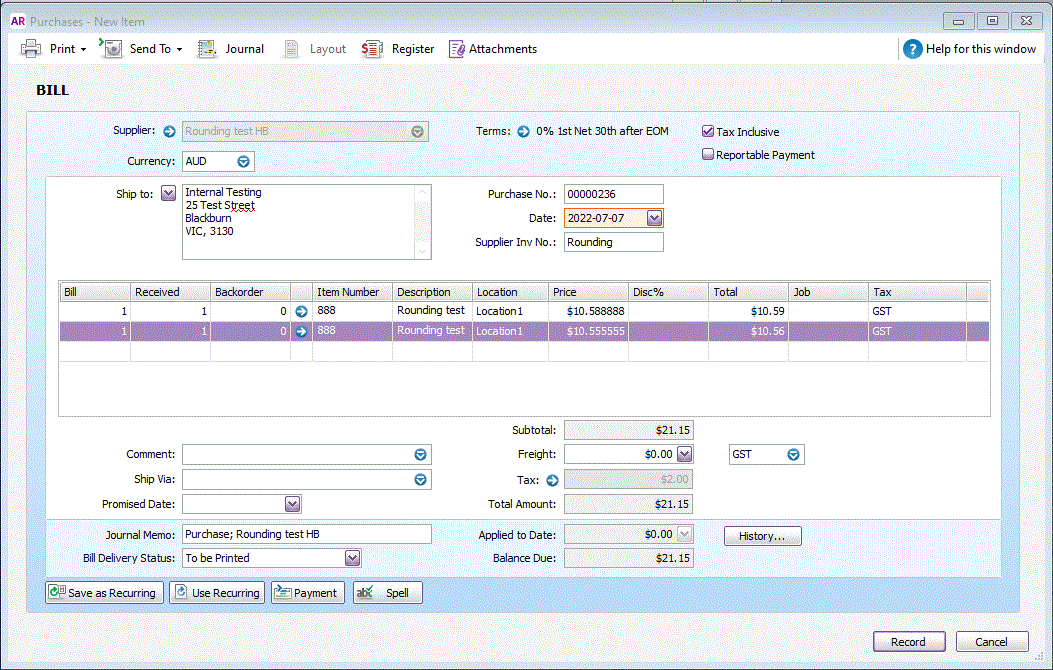Click the Layout toolbar label
The width and height of the screenshot is (1053, 670).
328,49
